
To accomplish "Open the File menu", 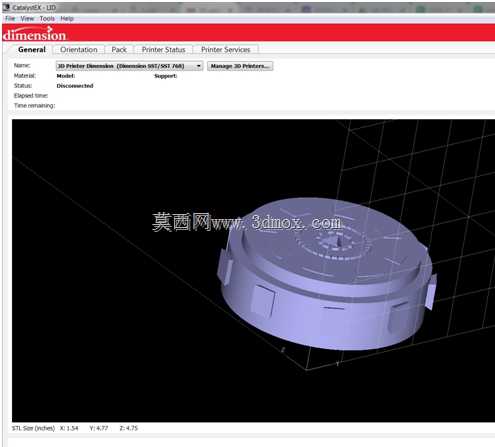I will (10, 19).
